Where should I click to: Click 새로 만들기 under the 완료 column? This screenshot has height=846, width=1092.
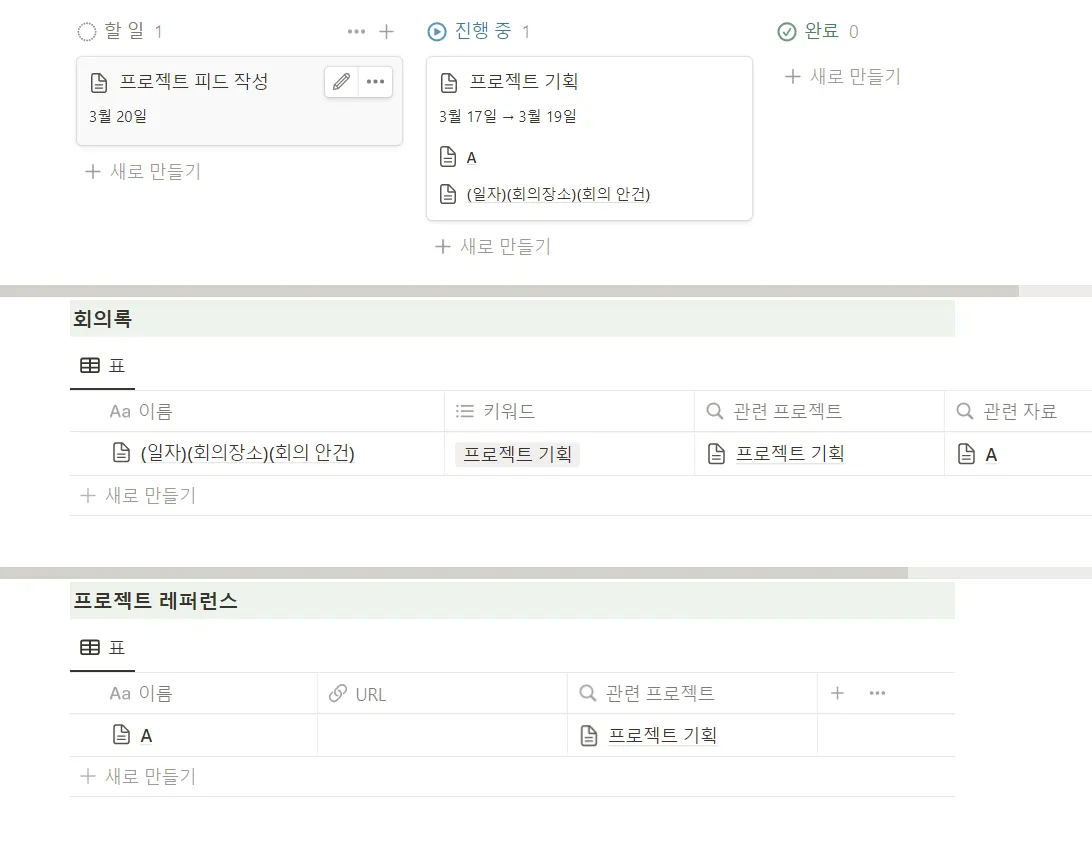click(x=843, y=77)
